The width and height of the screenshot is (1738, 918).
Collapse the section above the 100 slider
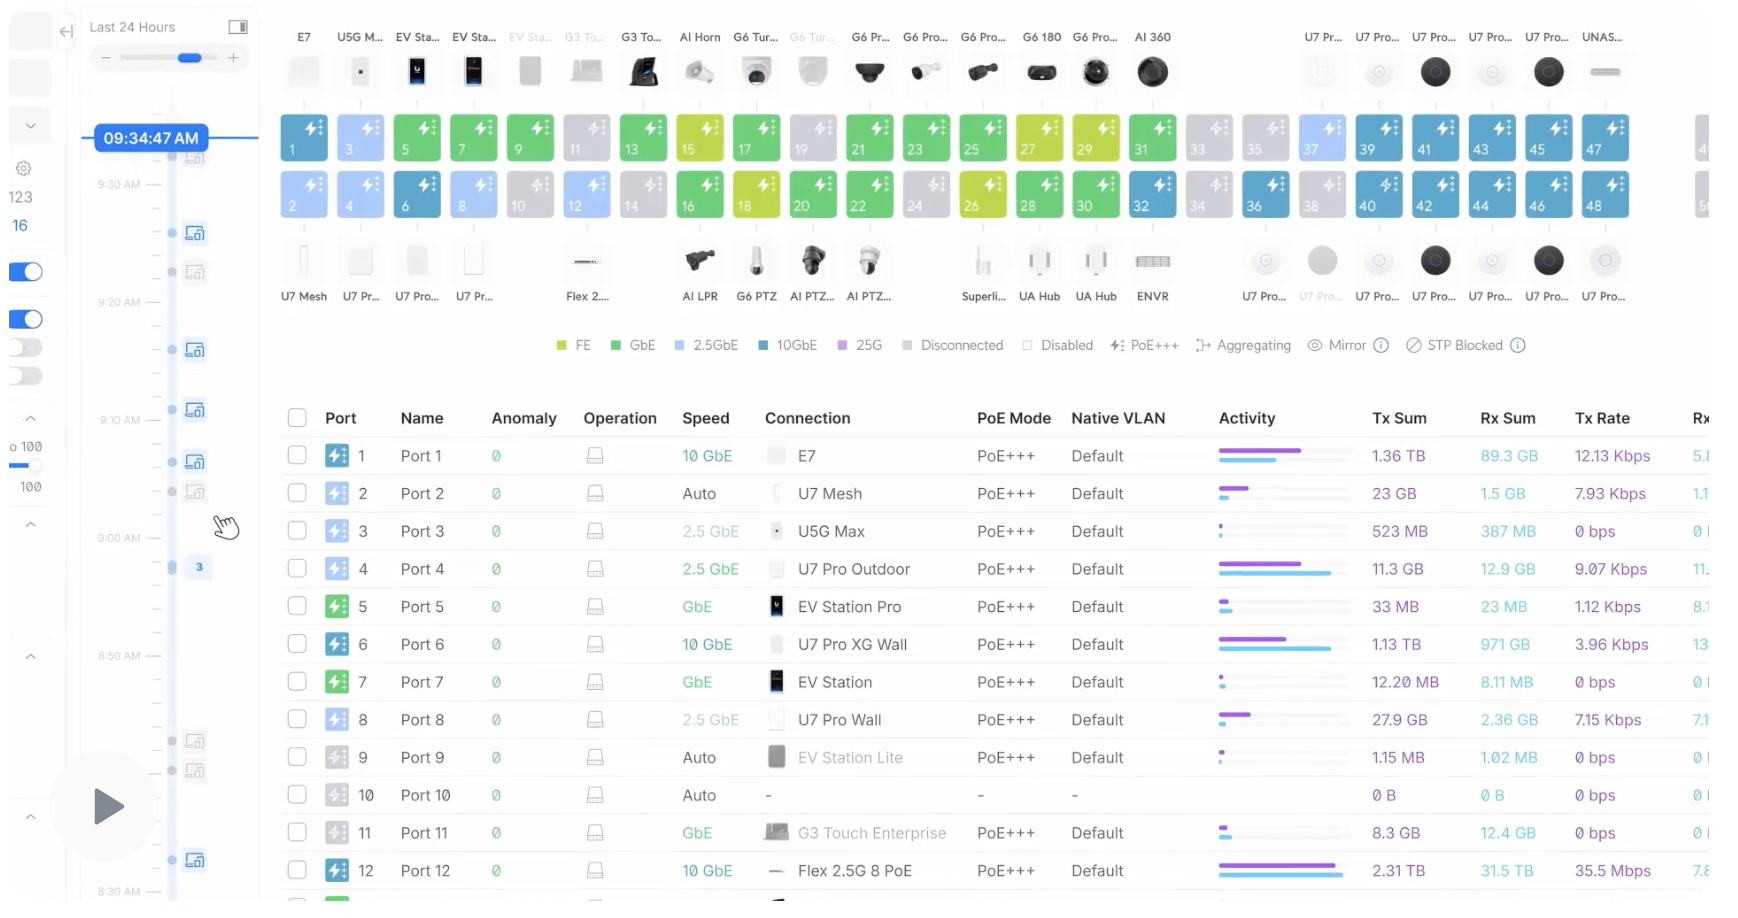(30, 419)
